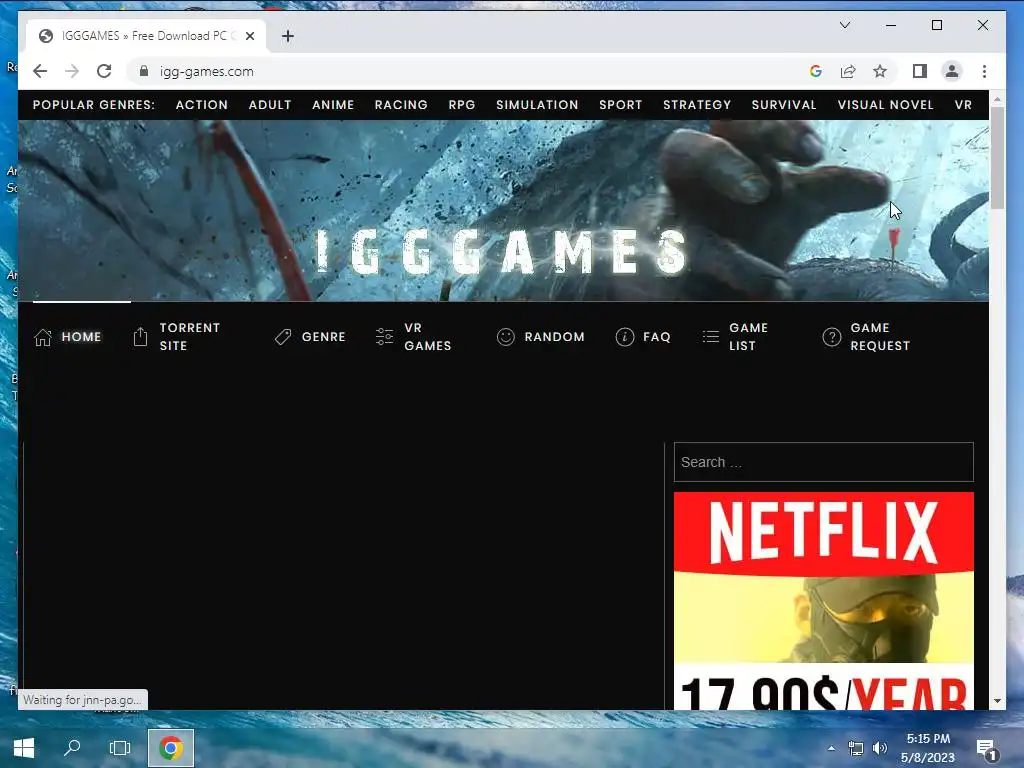This screenshot has width=1024, height=768.
Task: Click the Genre tag icon
Action: point(283,337)
